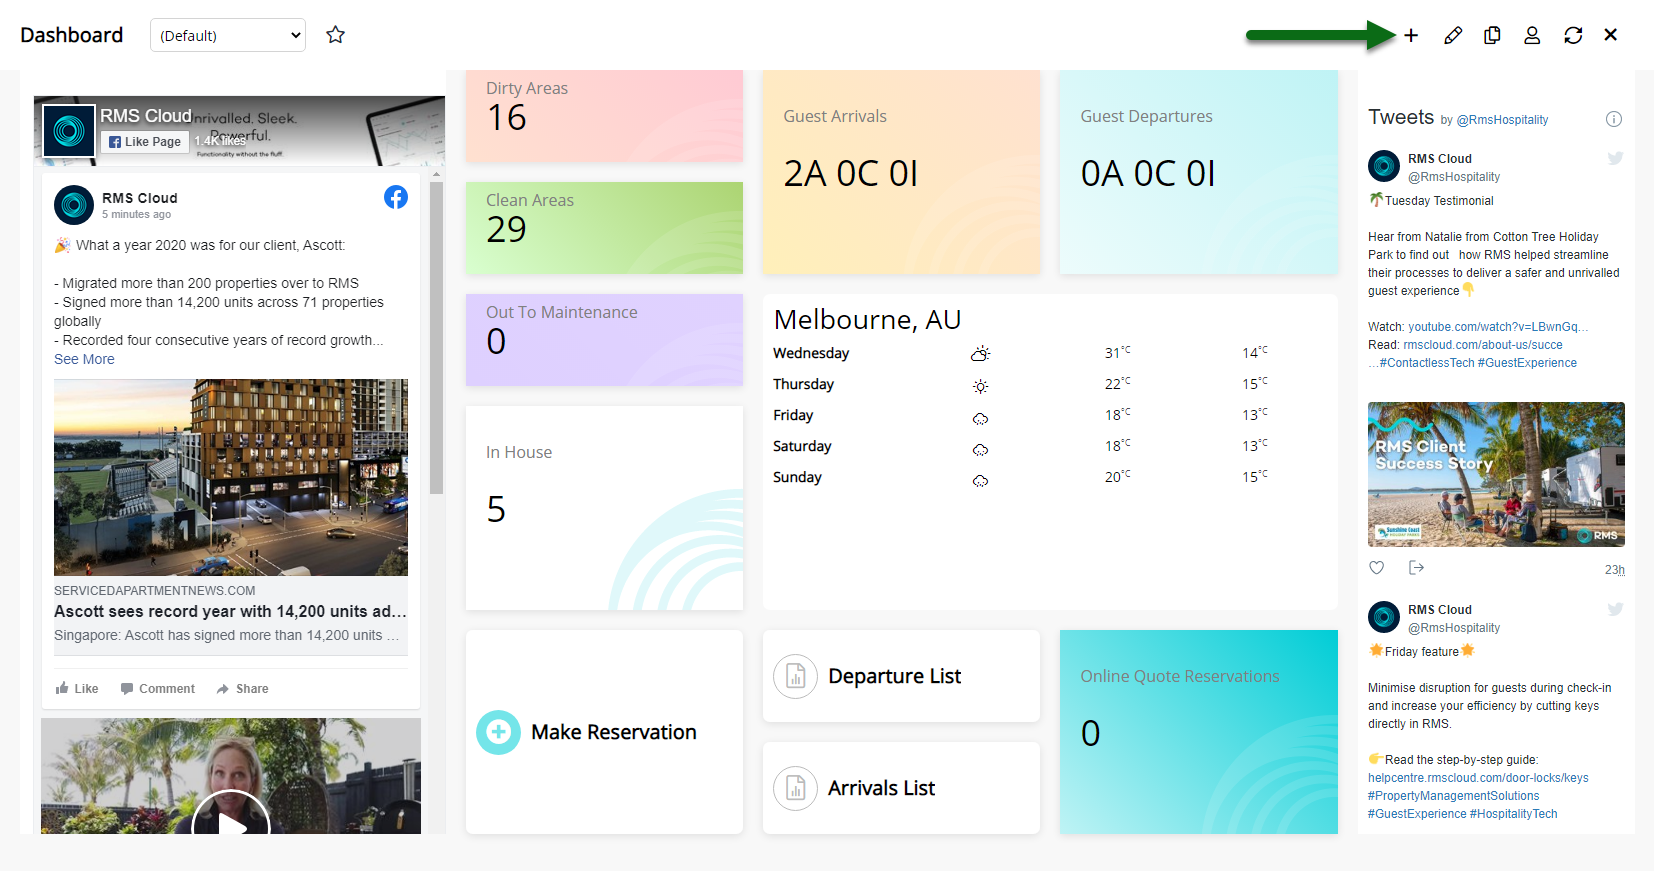This screenshot has width=1654, height=871.
Task: Open the pencil edit dashboard icon
Action: pyautogui.click(x=1453, y=35)
